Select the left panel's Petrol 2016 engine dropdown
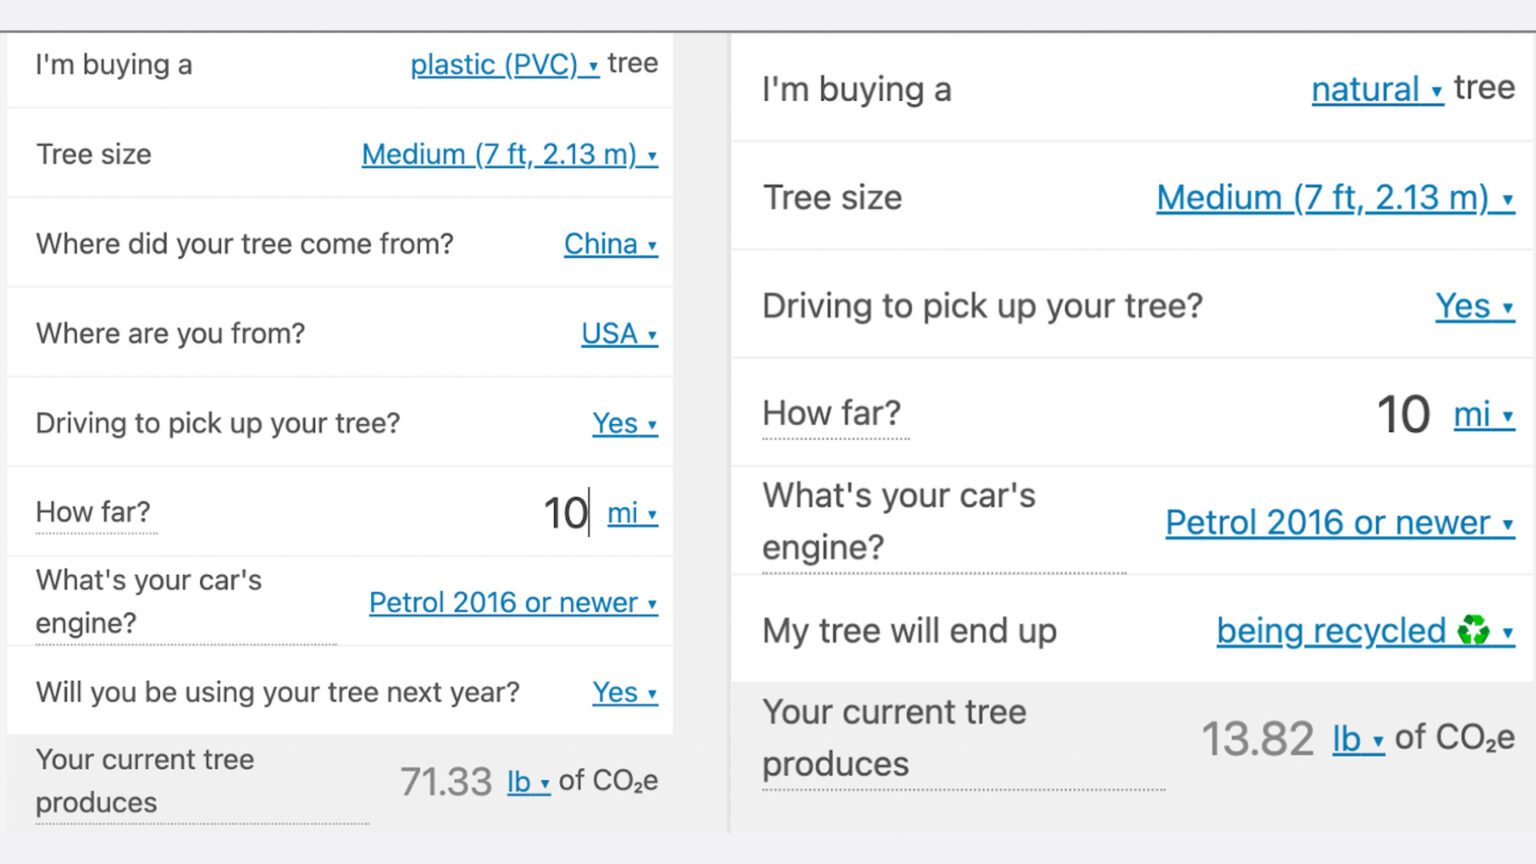This screenshot has width=1536, height=864. click(x=513, y=603)
